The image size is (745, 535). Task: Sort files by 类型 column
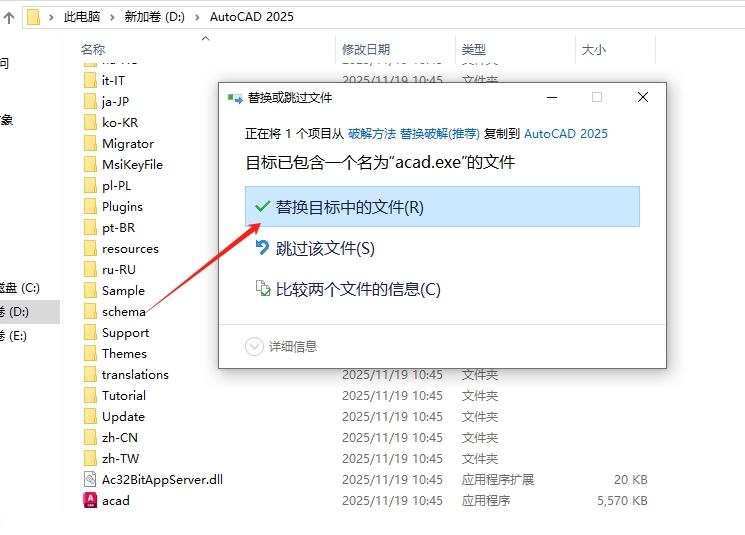coord(474,49)
